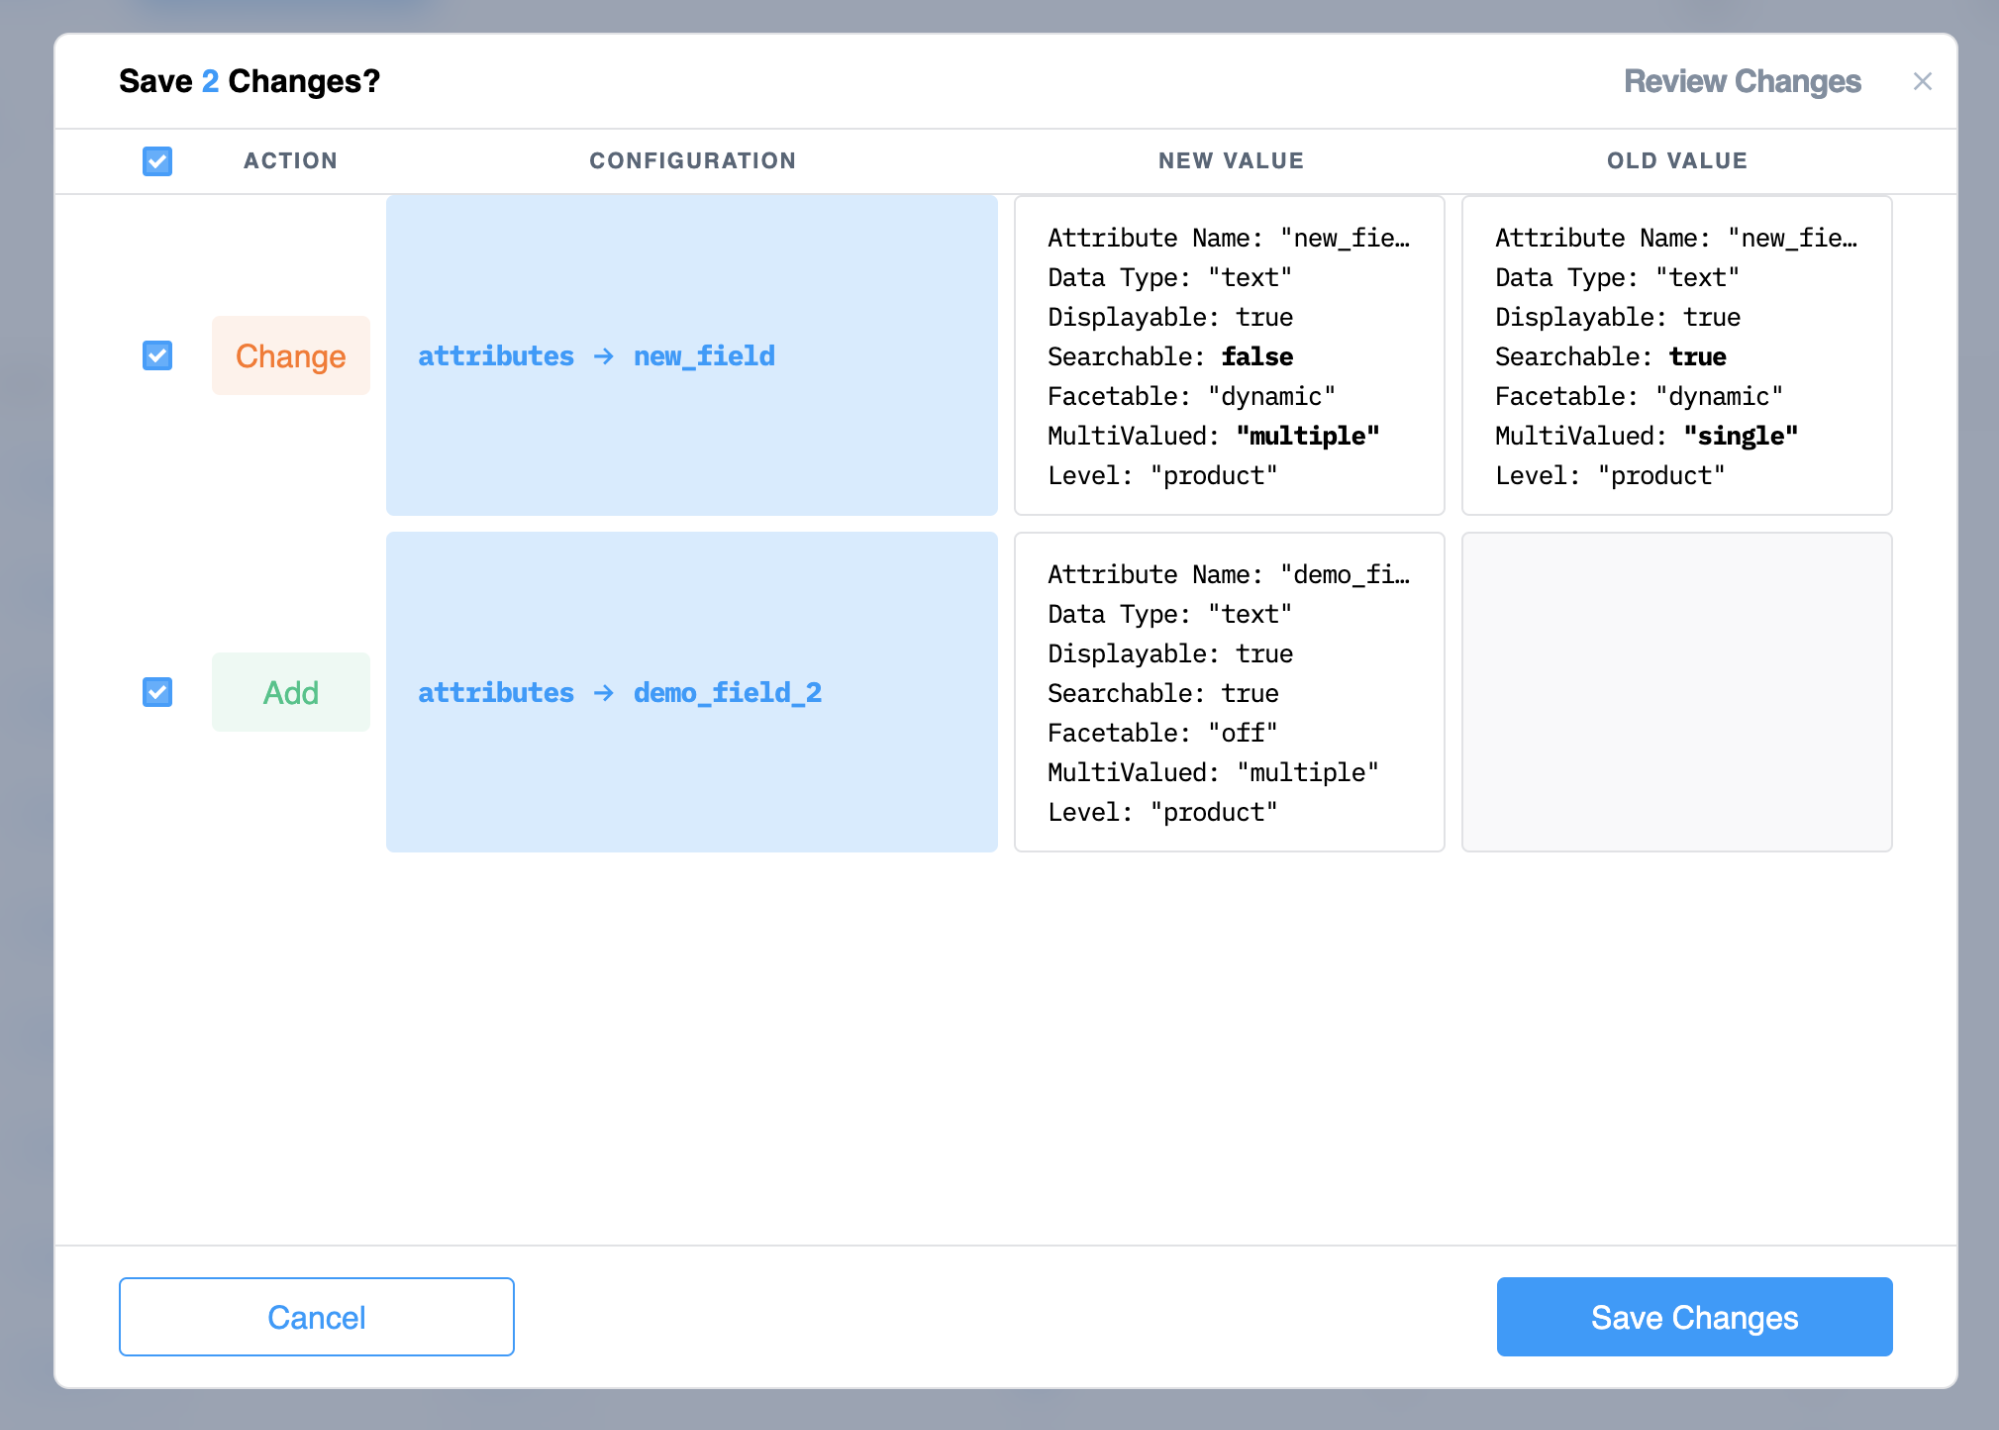
Task: Close the Save Changes dialog with X
Action: pyautogui.click(x=1921, y=82)
